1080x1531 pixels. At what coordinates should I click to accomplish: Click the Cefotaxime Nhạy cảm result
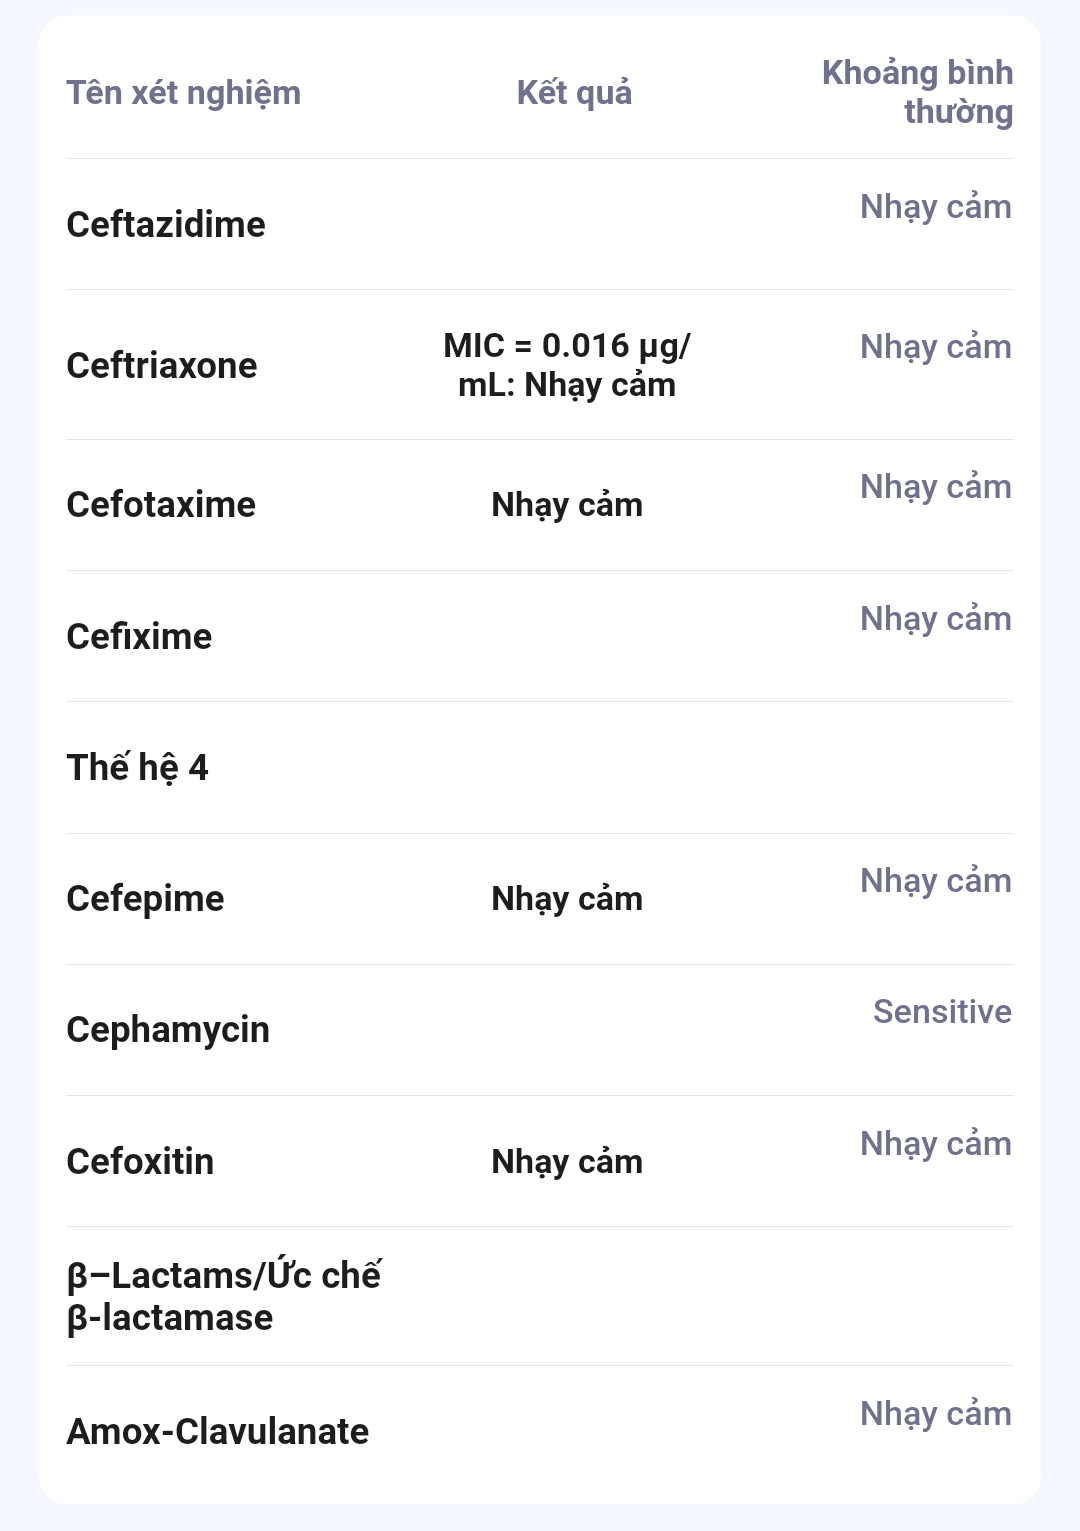567,505
